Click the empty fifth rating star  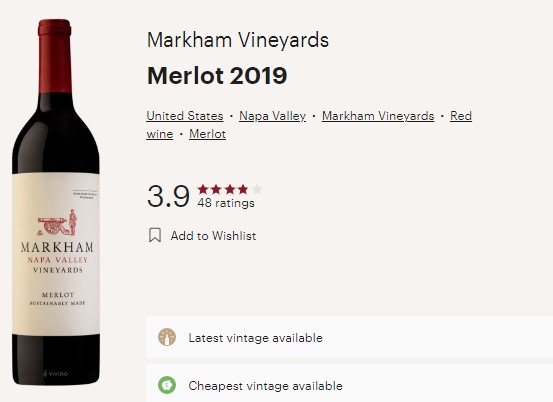click(257, 189)
